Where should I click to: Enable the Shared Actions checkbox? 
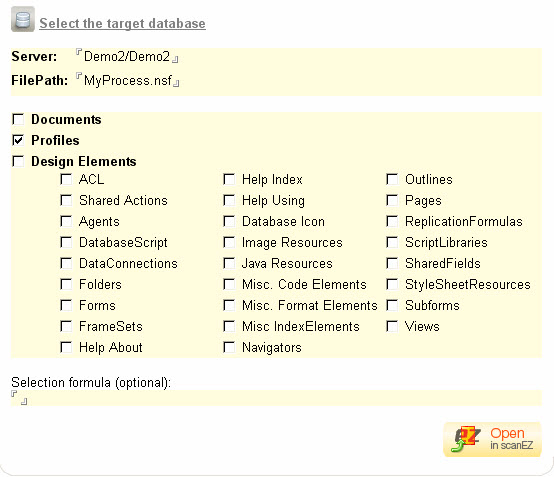(66, 200)
